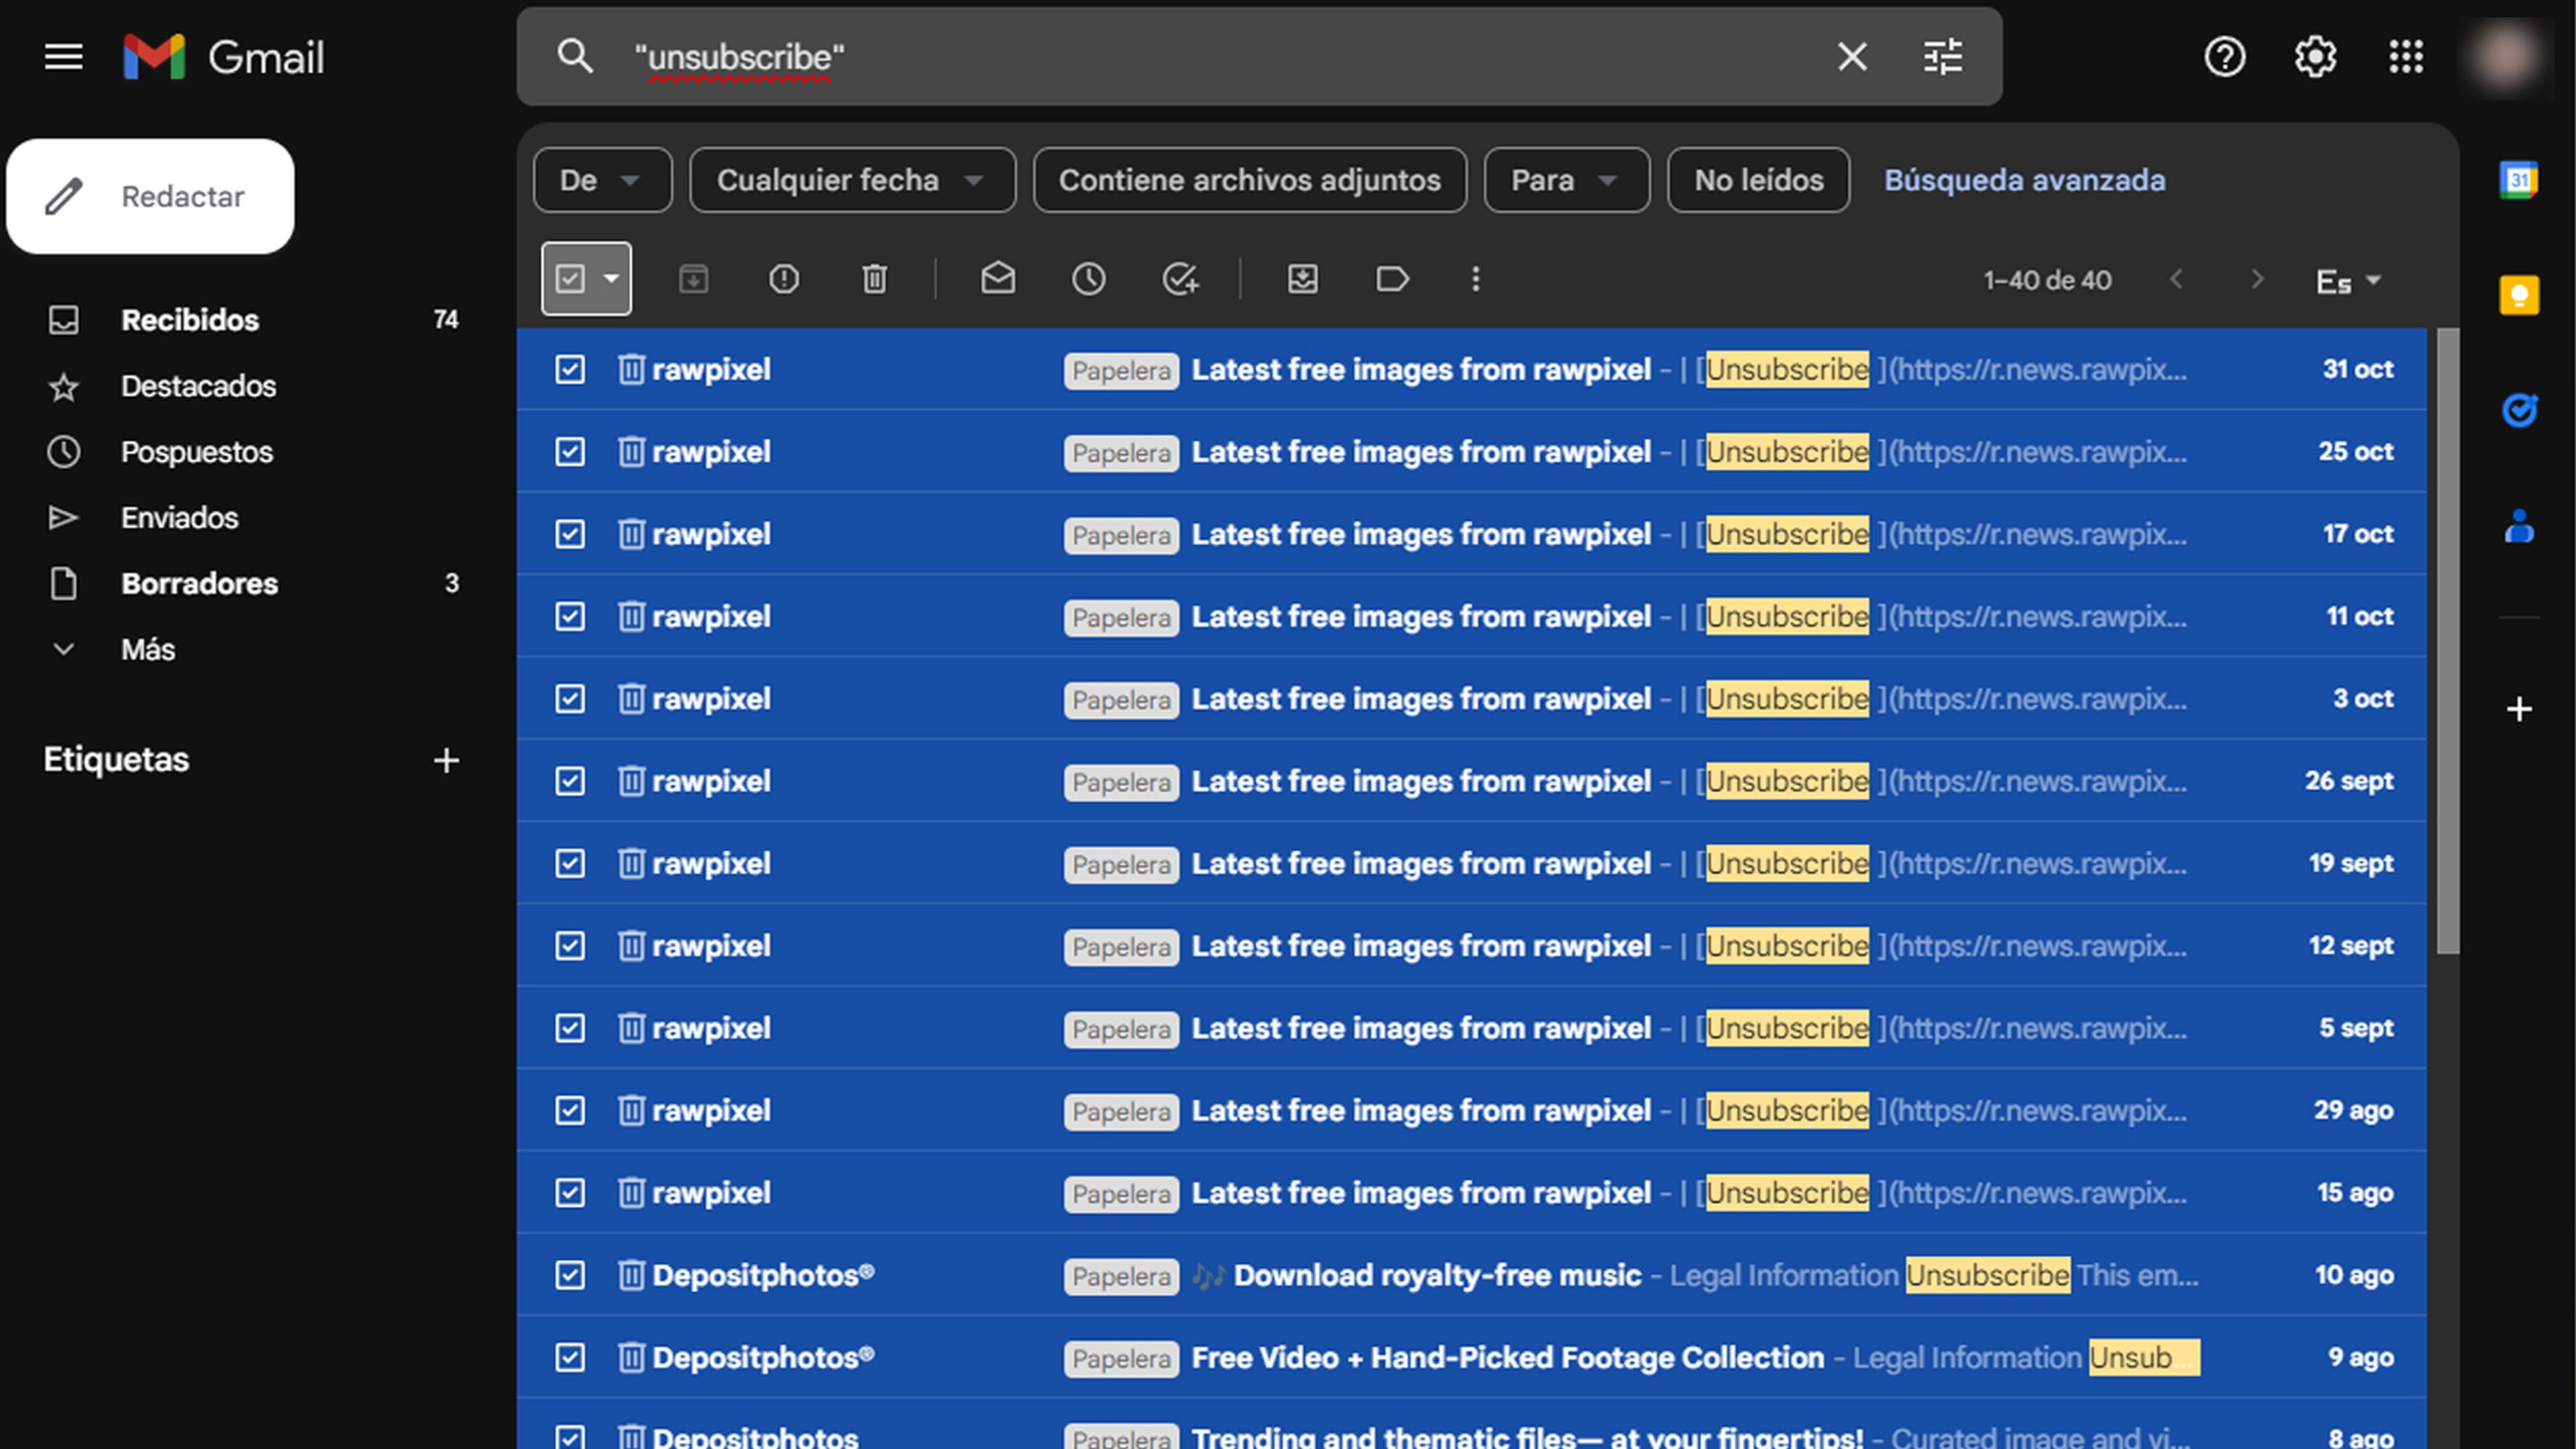Get add-ons with side panel plus
This screenshot has height=1449, width=2576.
[2519, 710]
